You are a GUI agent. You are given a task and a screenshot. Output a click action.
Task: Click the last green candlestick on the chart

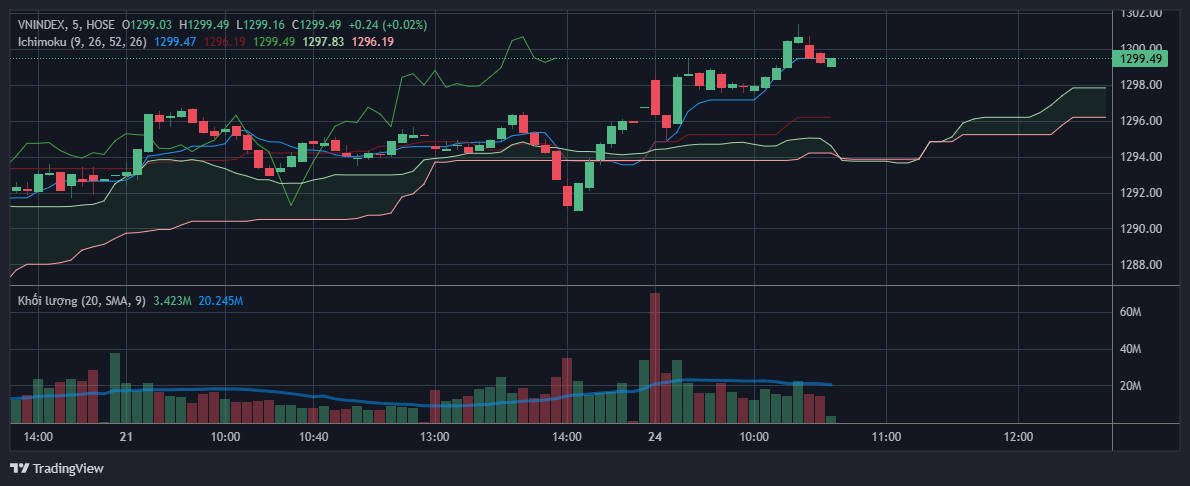(831, 62)
